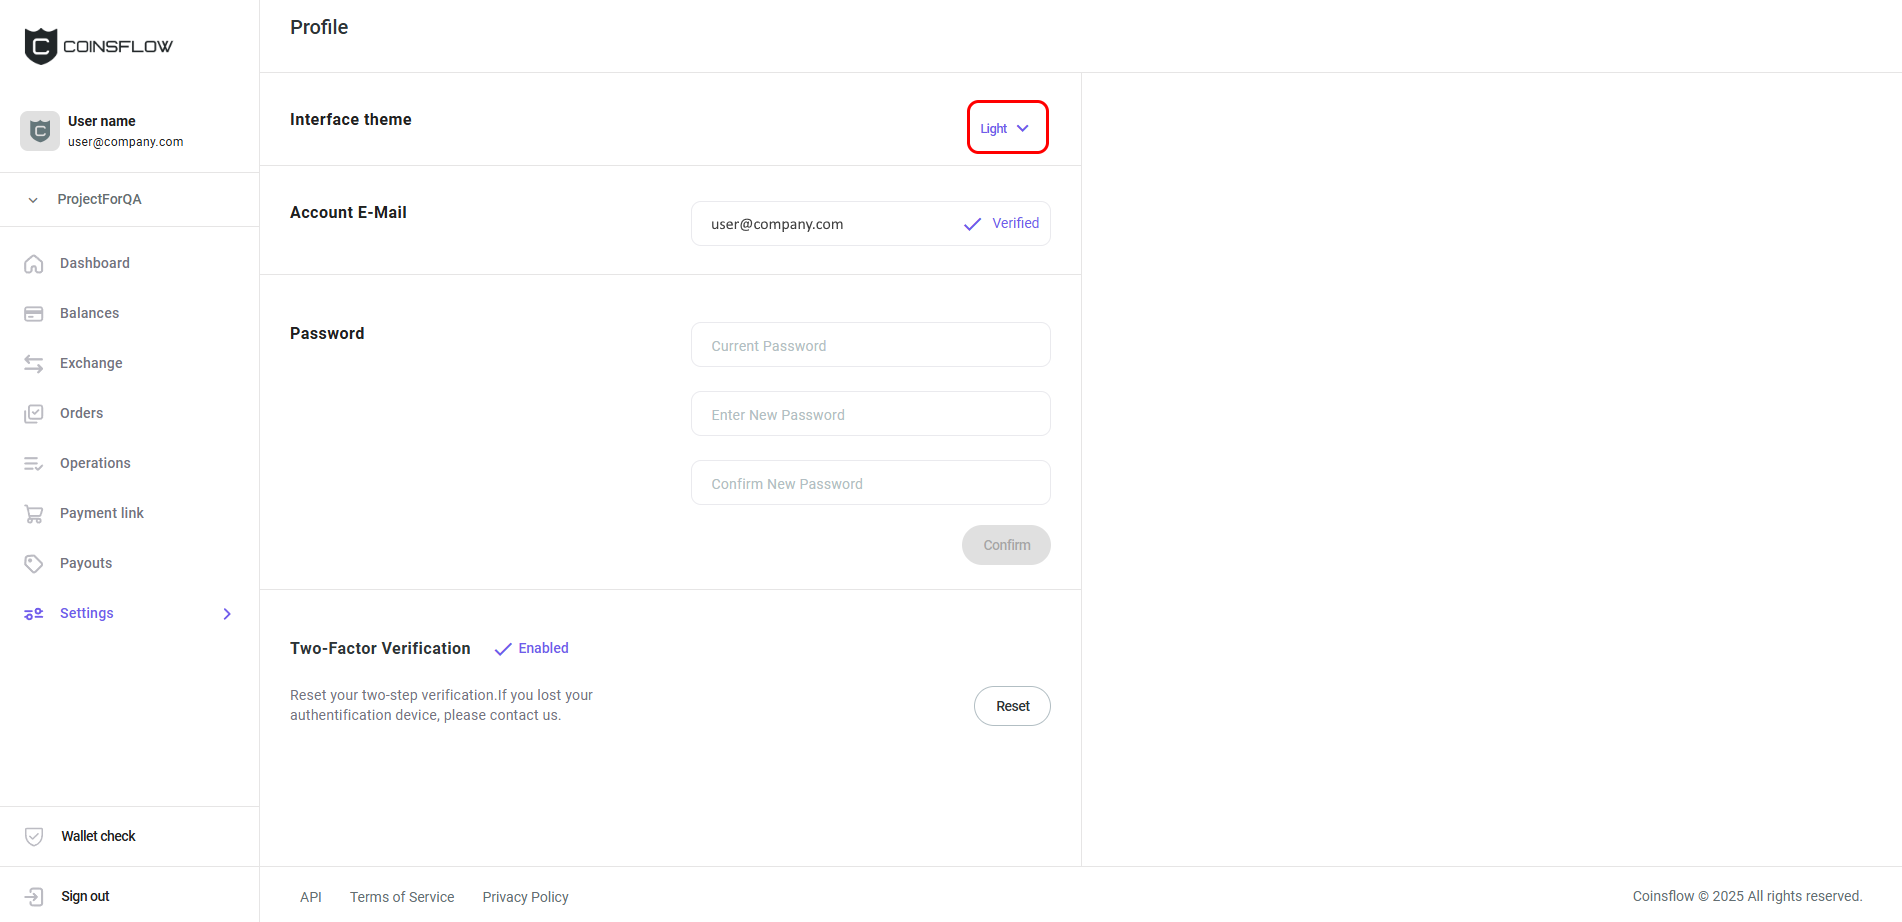Expand the Settings submenu chevron
Image resolution: width=1902 pixels, height=922 pixels.
[x=227, y=614]
